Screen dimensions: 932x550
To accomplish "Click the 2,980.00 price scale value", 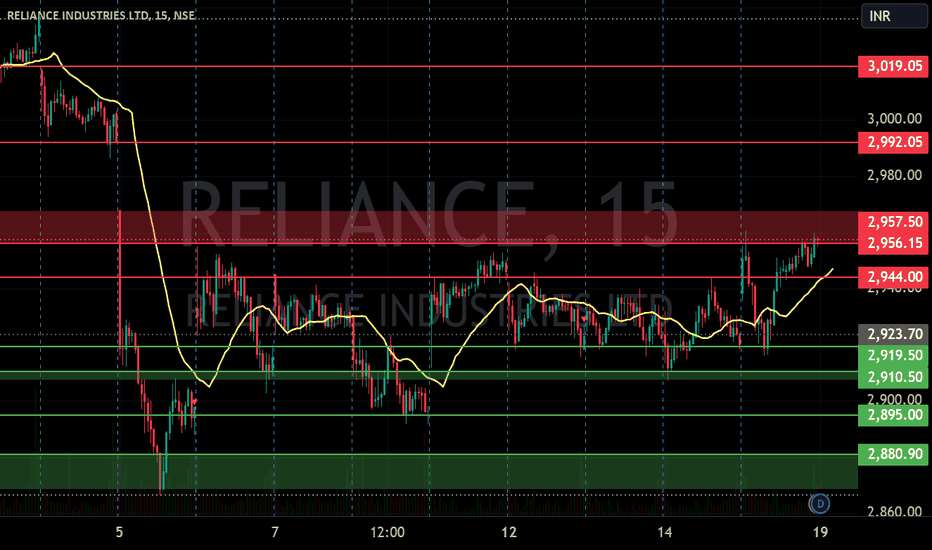I will point(895,175).
